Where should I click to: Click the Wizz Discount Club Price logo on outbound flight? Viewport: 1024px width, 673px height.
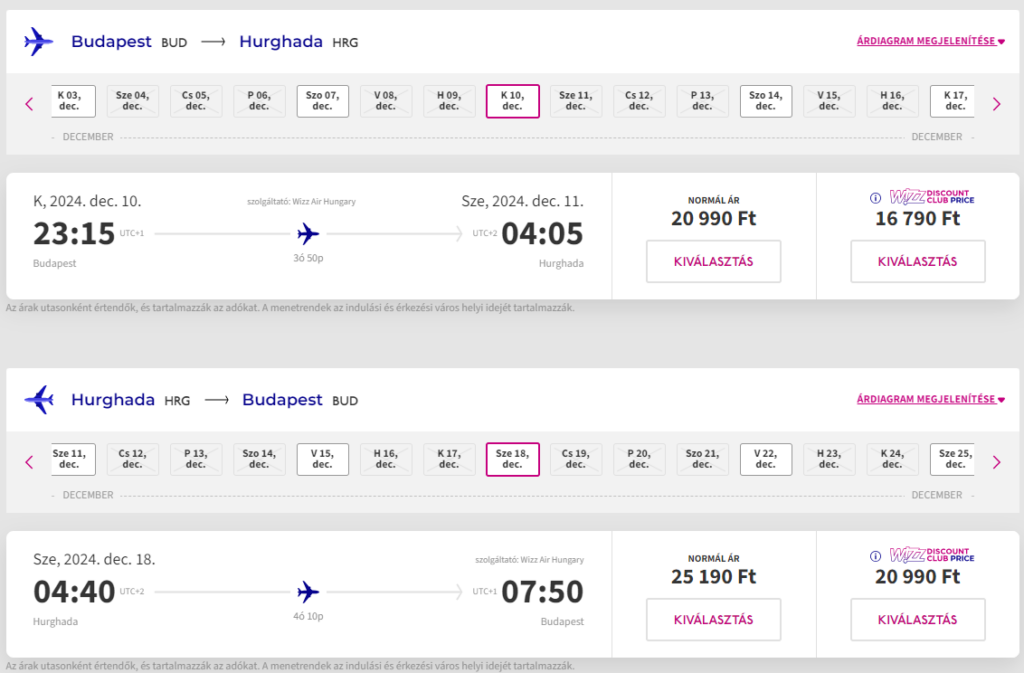point(932,196)
